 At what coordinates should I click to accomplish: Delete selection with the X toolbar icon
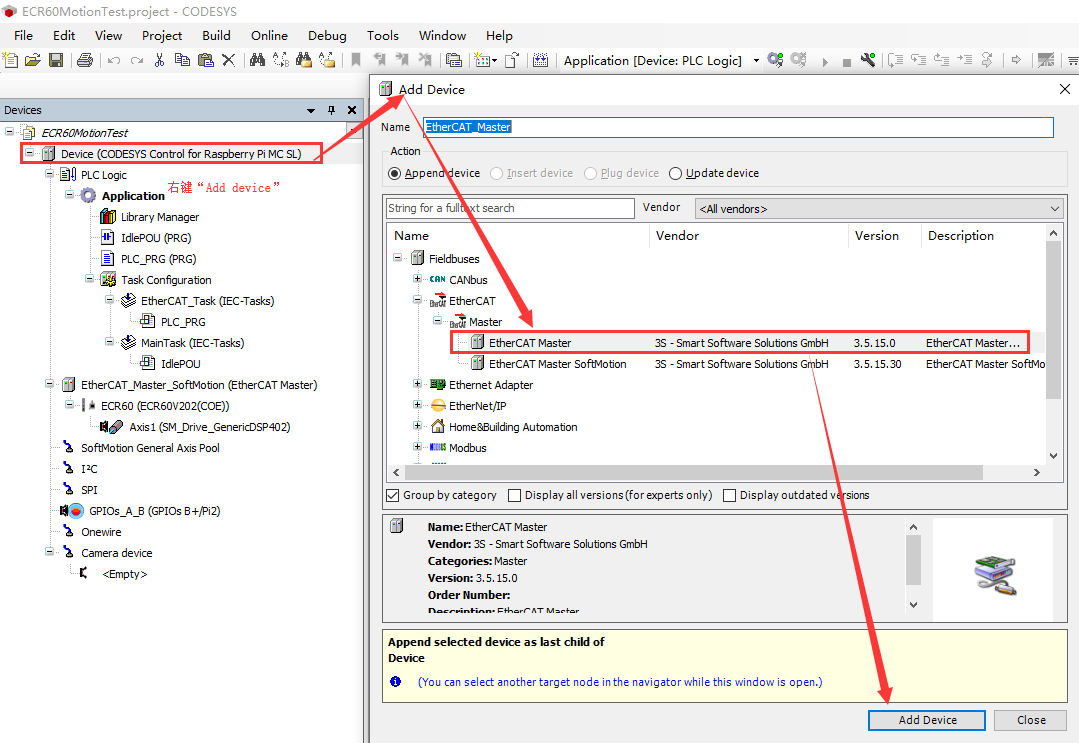tap(228, 61)
